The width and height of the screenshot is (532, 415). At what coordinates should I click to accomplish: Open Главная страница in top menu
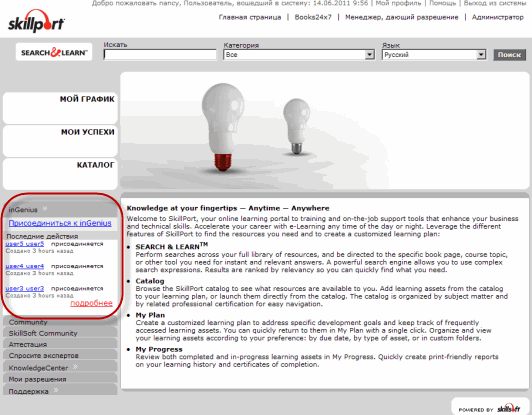pos(250,17)
